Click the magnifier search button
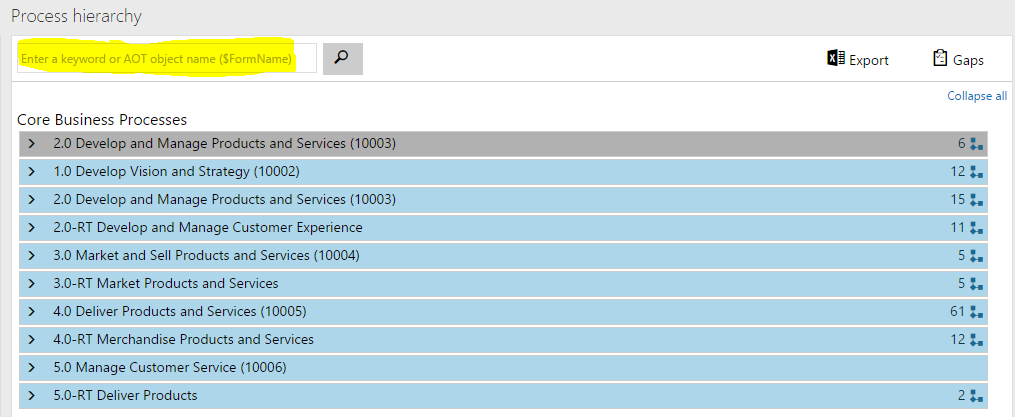 (342, 59)
